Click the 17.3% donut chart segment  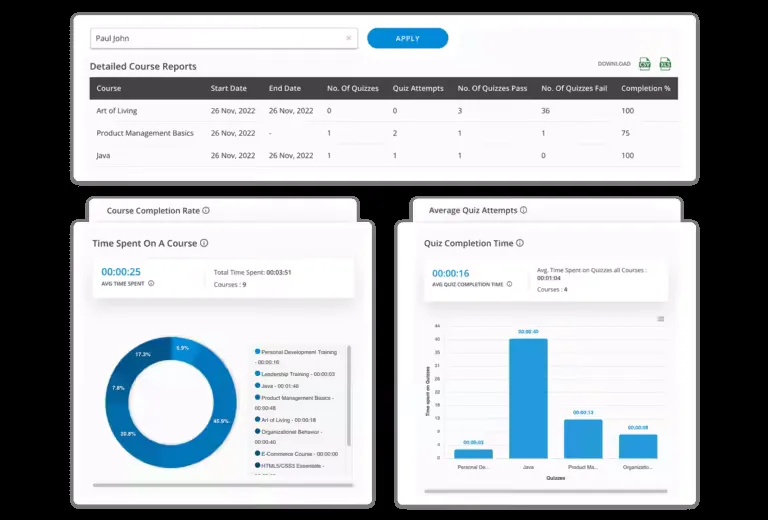click(142, 354)
